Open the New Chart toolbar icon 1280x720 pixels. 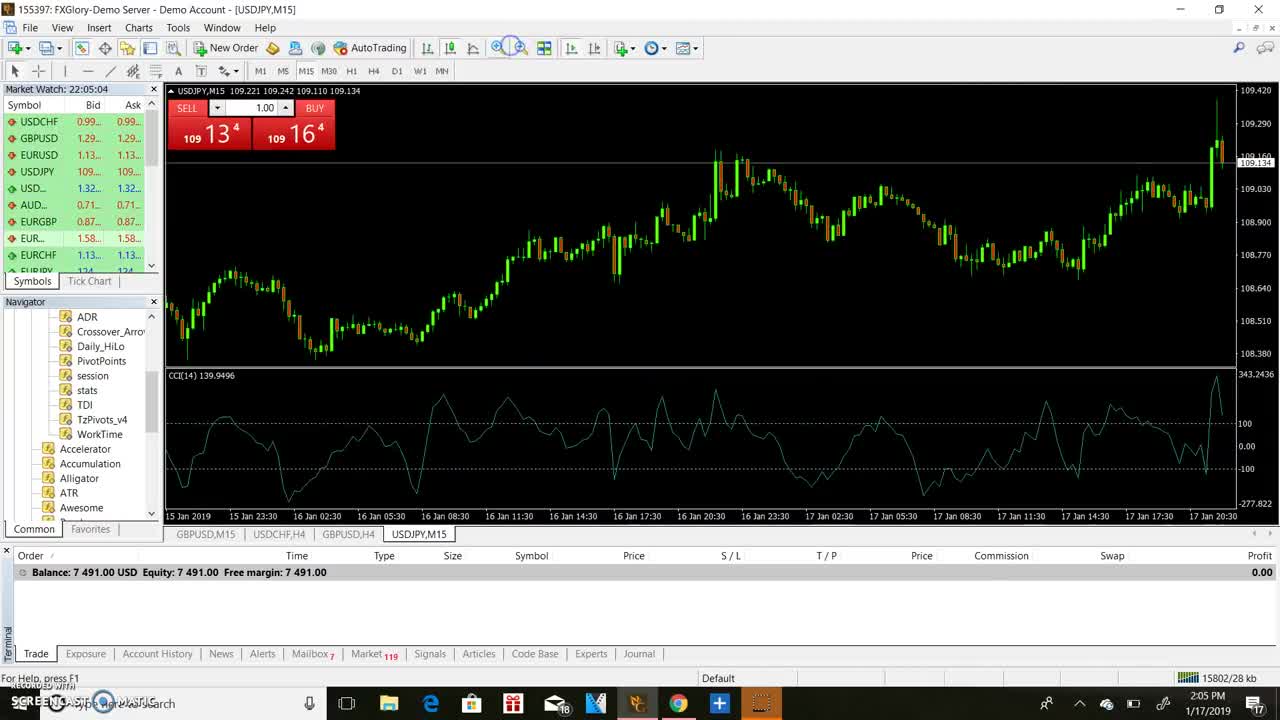(x=15, y=48)
